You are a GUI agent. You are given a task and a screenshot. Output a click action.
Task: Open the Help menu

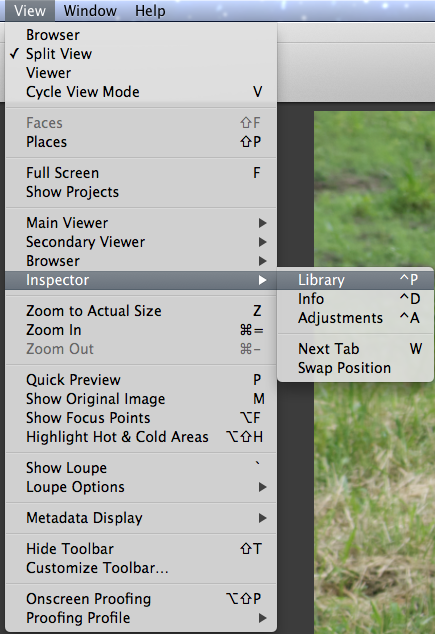(x=150, y=11)
